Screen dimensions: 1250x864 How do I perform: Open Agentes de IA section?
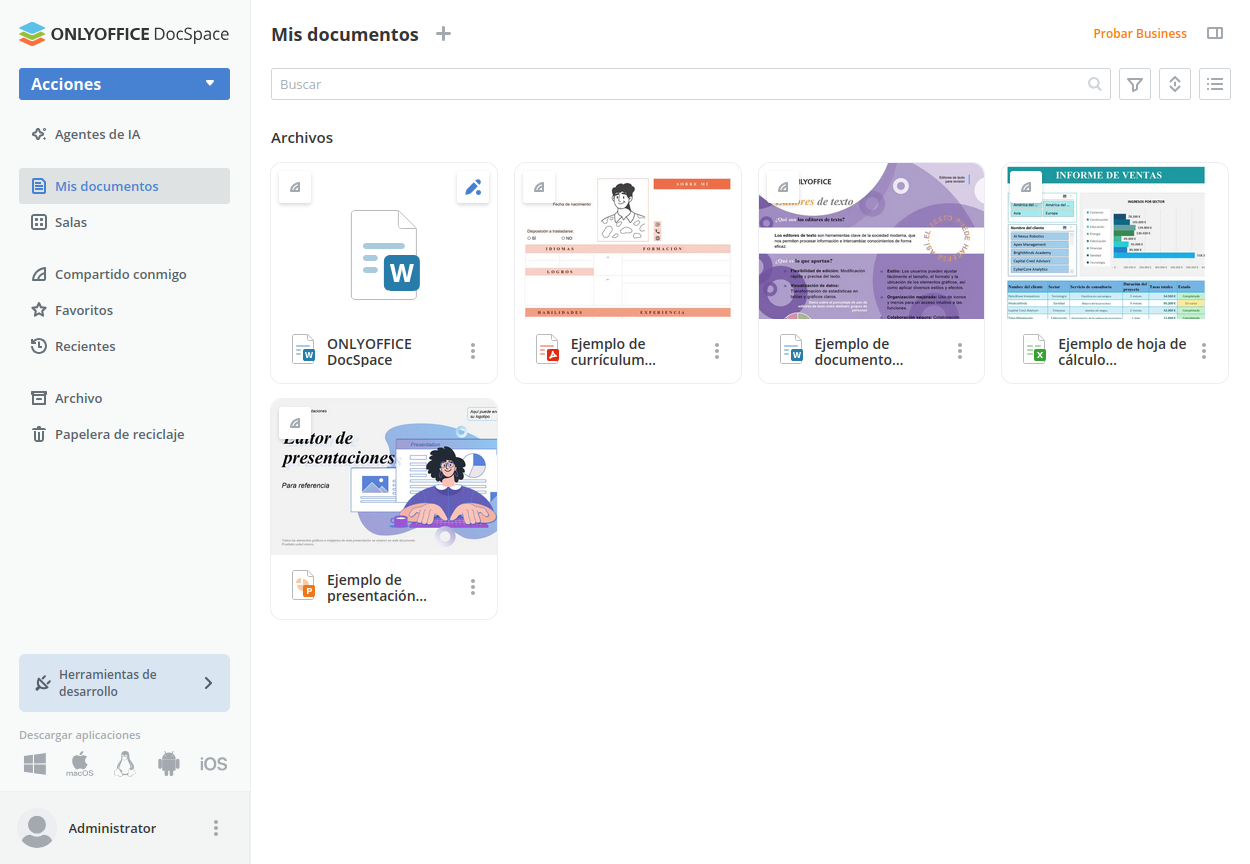(97, 134)
